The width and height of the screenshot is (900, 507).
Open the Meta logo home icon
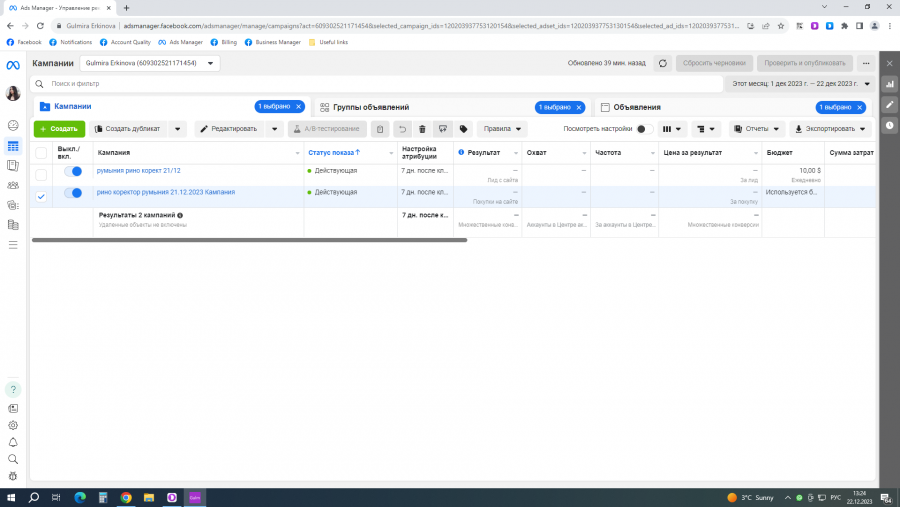pyautogui.click(x=13, y=65)
